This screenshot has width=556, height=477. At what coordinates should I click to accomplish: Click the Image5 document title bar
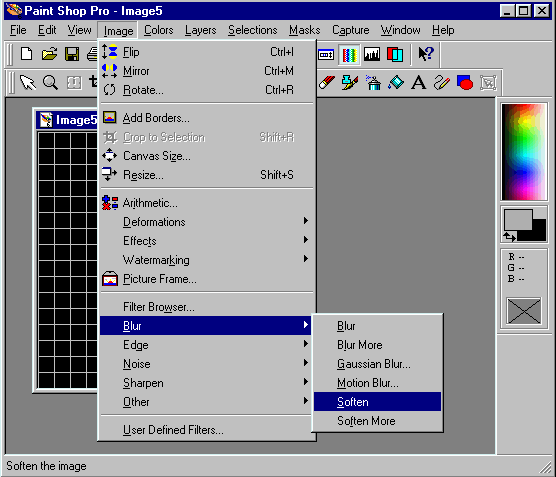pos(67,120)
